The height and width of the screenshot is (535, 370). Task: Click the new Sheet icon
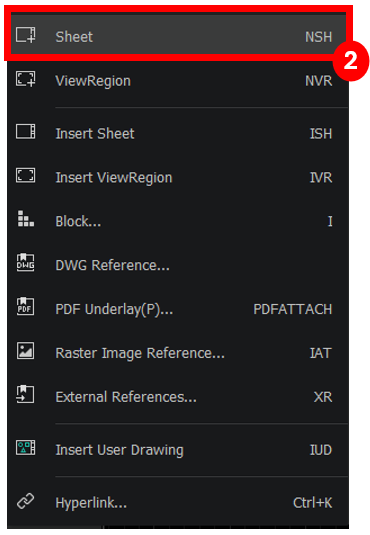[26, 35]
